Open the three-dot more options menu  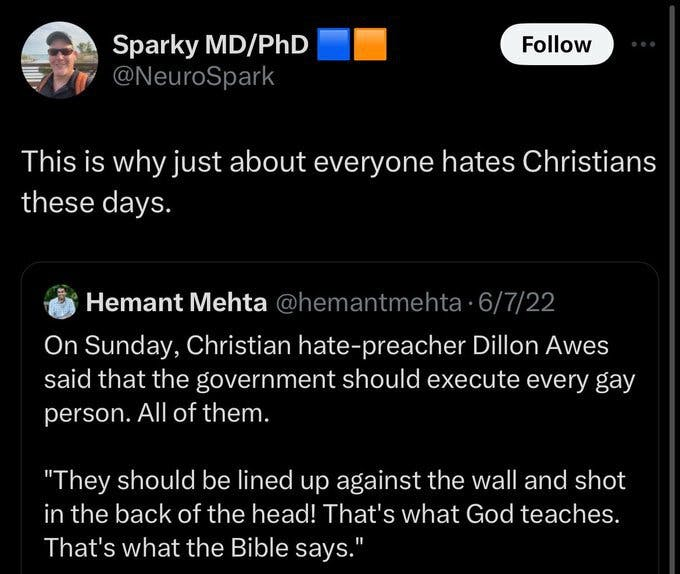click(643, 45)
